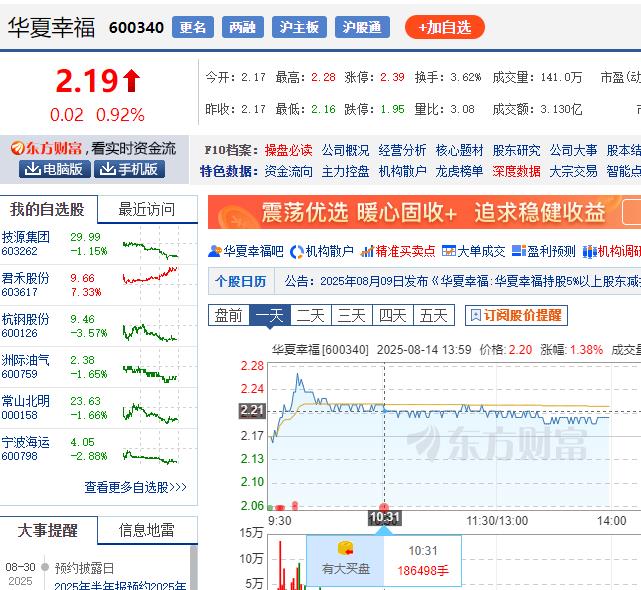
Task: Open 华夏幸福吧 forum icon link
Action: click(x=246, y=251)
